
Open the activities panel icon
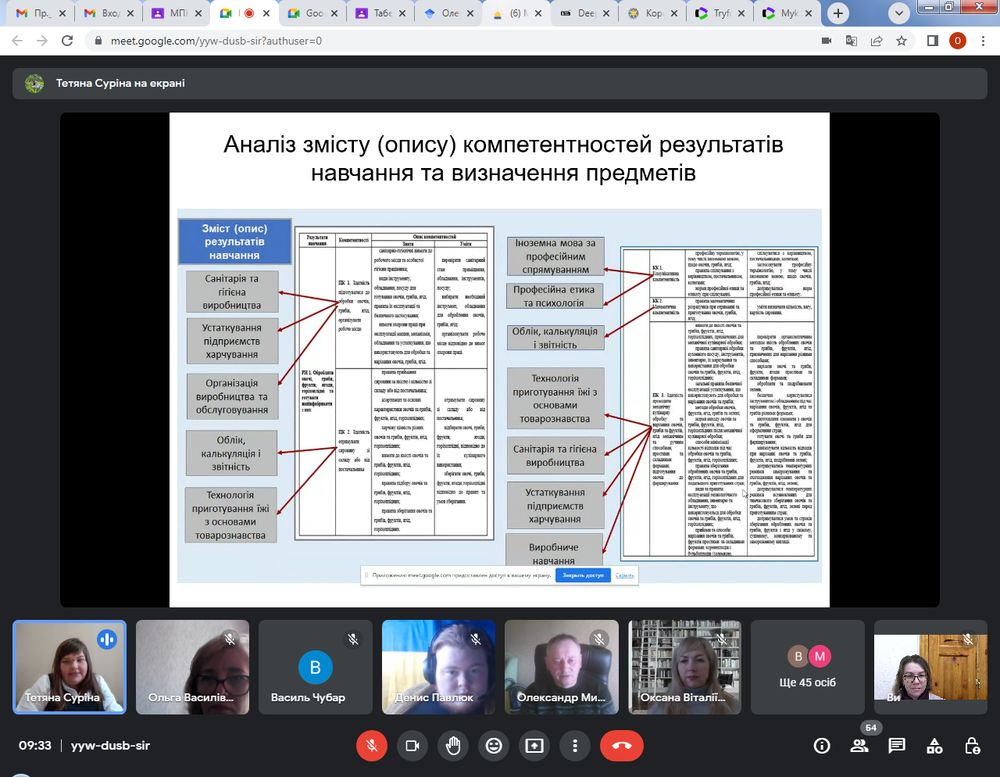point(935,746)
